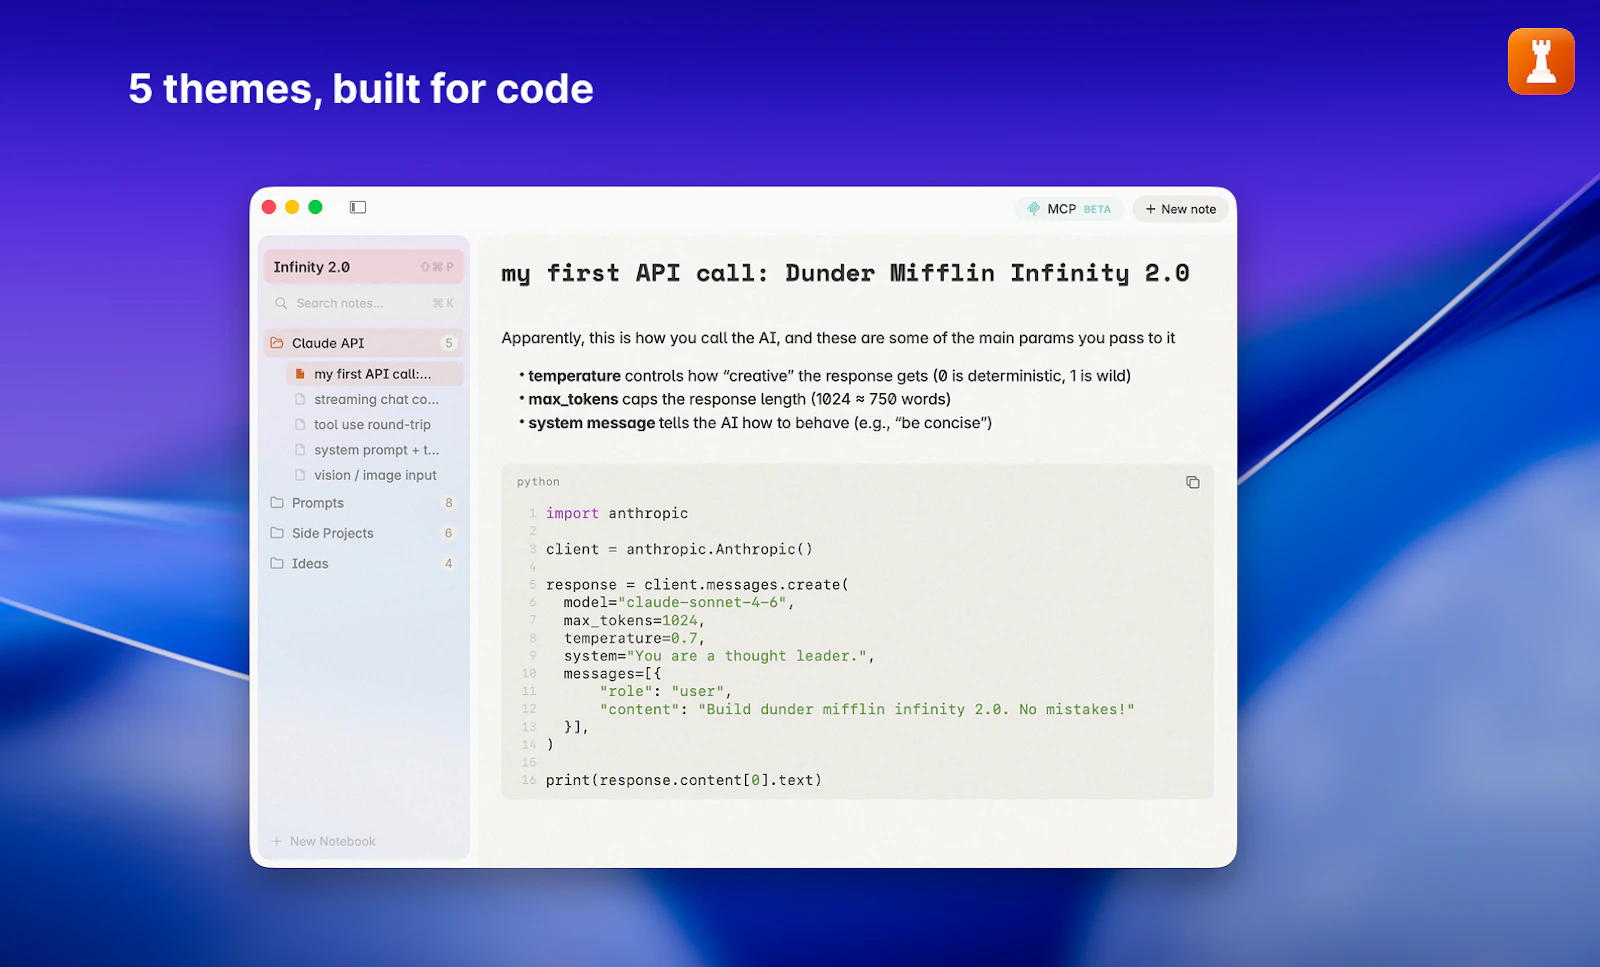Click the document icon beside 'vision / image input'

pyautogui.click(x=300, y=475)
